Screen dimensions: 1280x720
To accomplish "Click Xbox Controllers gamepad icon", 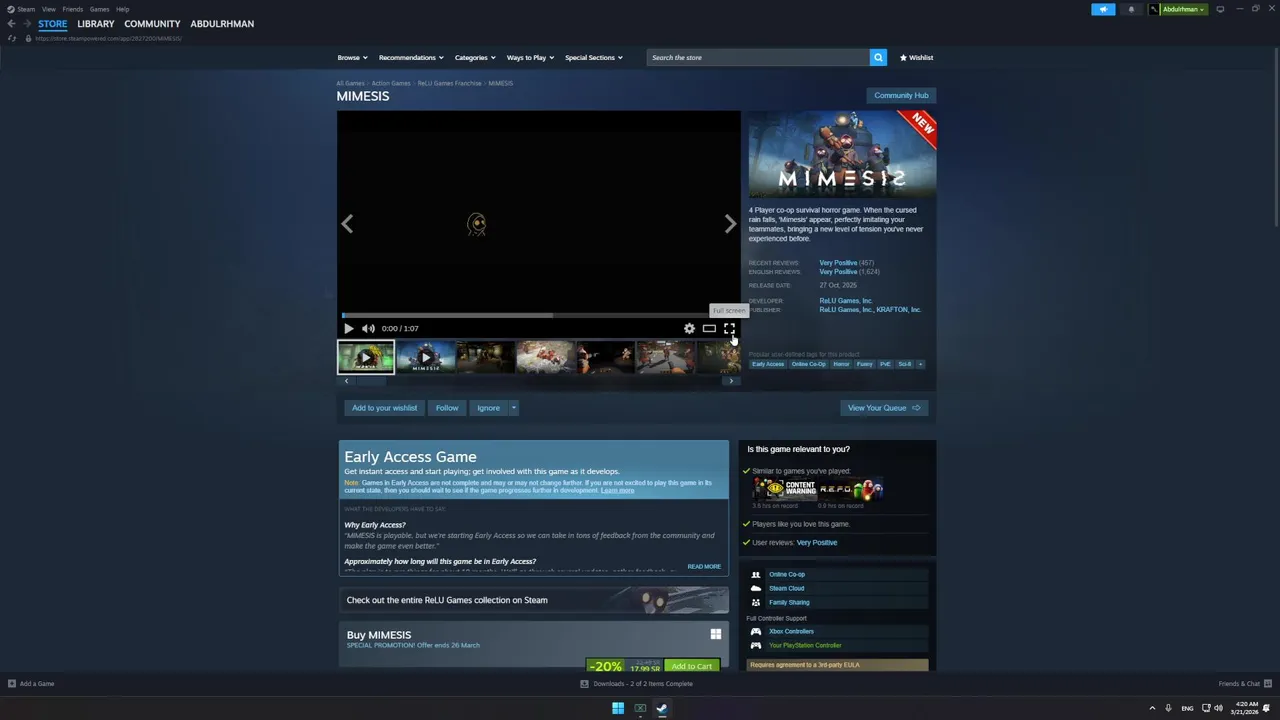I will [x=755, y=631].
